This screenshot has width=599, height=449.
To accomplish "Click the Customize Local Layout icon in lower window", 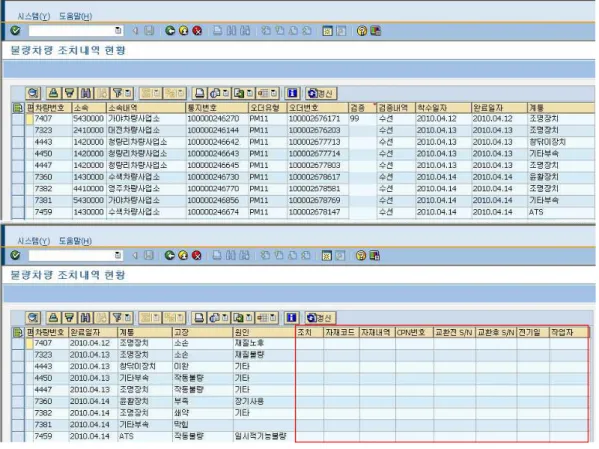I will pyautogui.click(x=375, y=255).
